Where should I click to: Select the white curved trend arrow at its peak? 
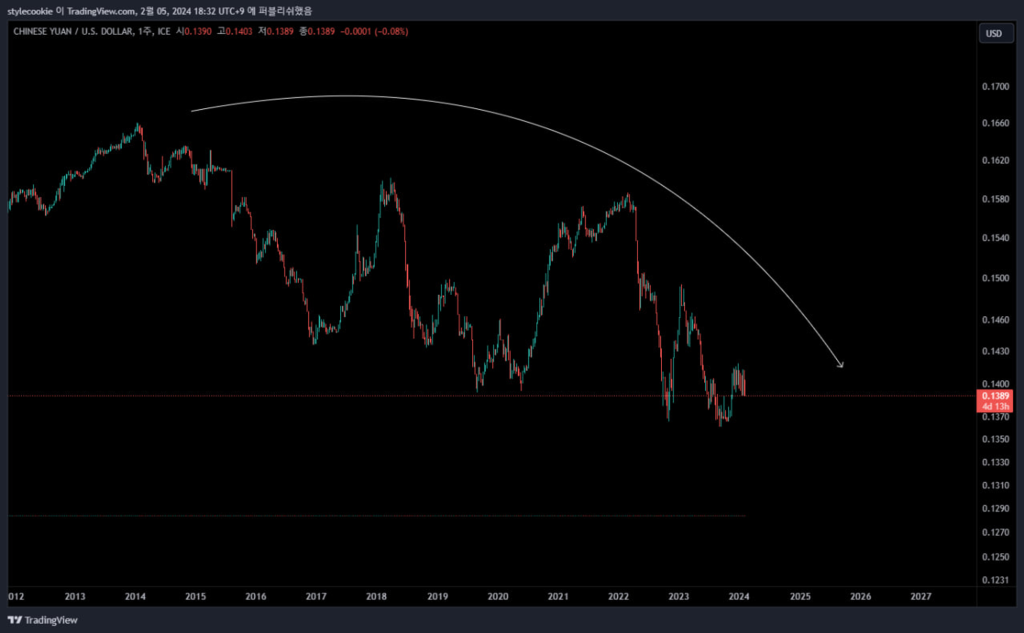click(340, 97)
